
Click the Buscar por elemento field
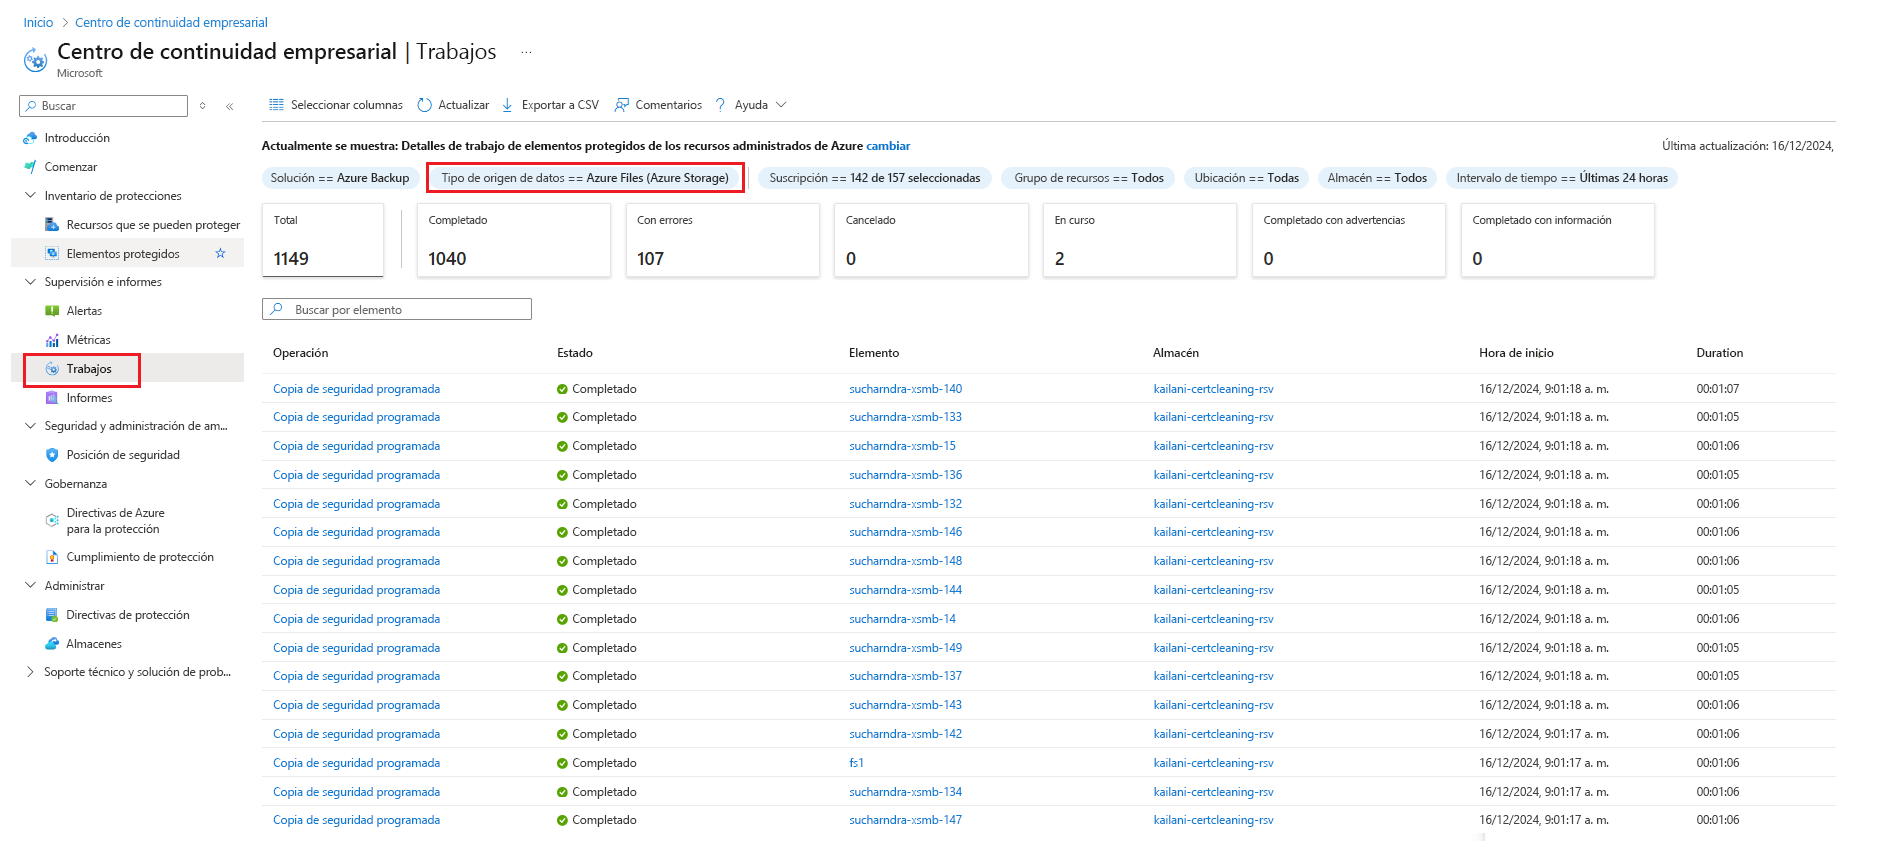click(x=397, y=310)
